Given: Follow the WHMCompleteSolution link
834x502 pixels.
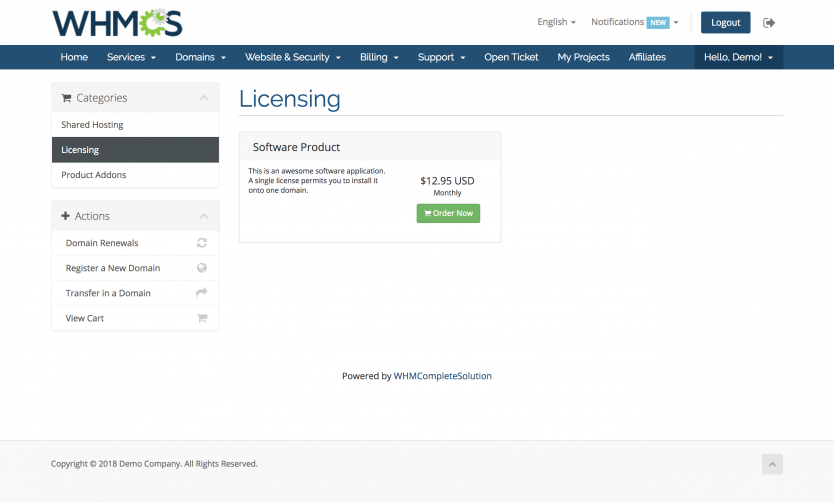Looking at the screenshot, I should coord(443,376).
